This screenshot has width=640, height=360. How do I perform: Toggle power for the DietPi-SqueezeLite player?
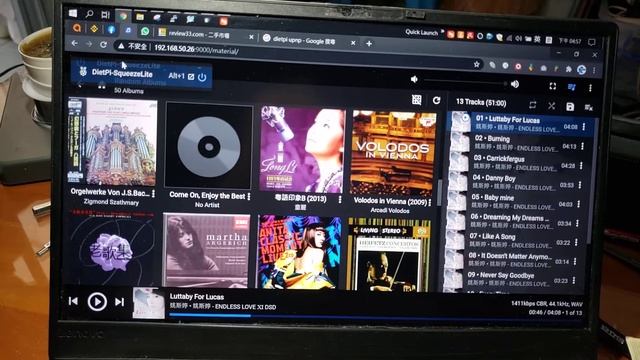[x=202, y=77]
